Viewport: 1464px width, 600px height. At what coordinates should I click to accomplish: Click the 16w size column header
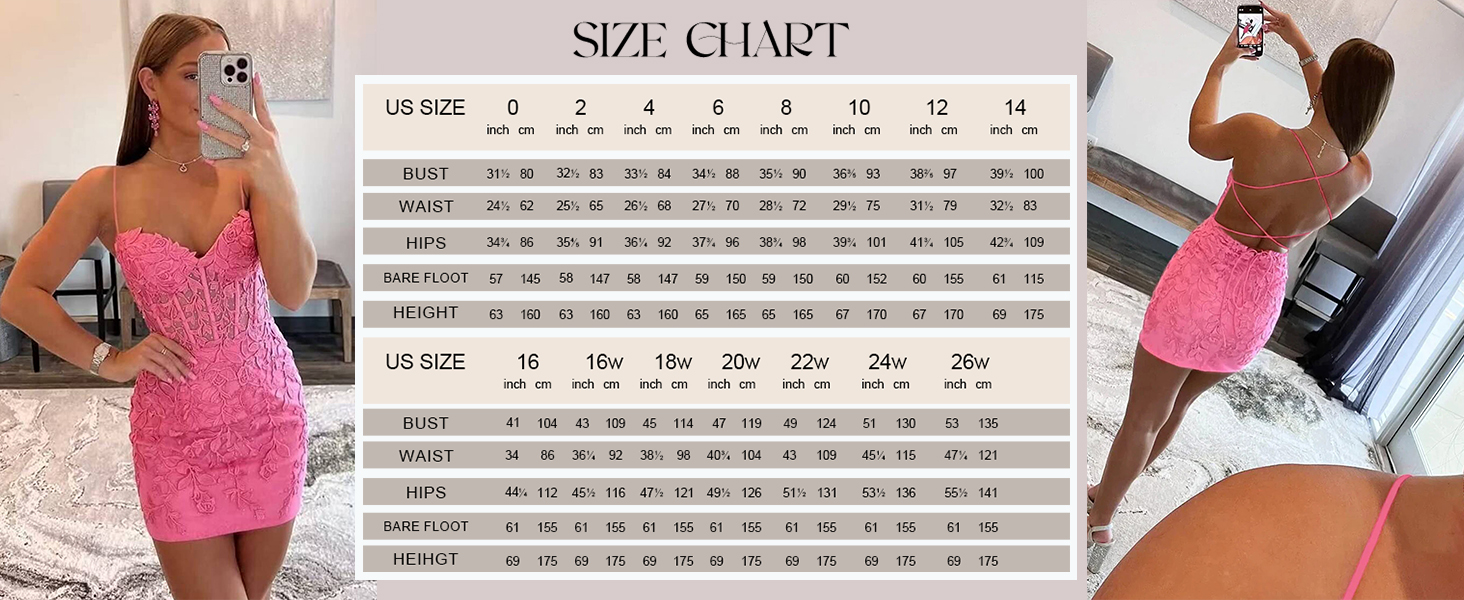coord(604,362)
